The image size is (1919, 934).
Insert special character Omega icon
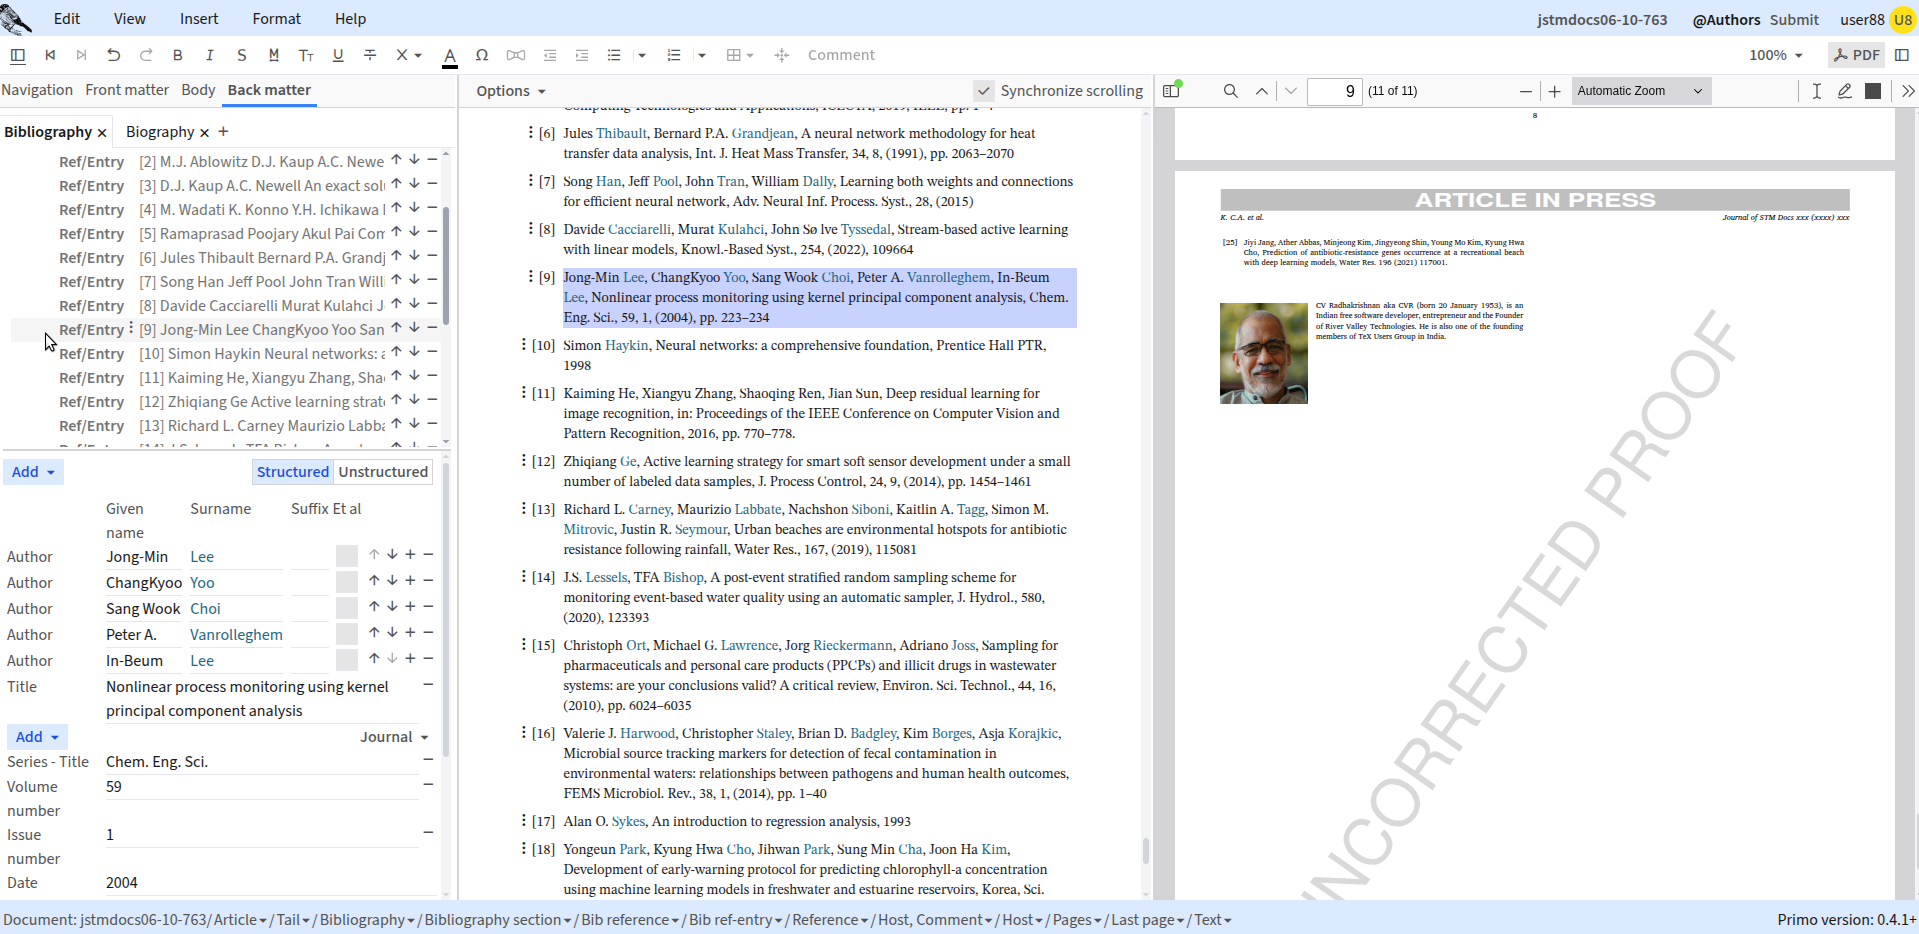coord(482,55)
